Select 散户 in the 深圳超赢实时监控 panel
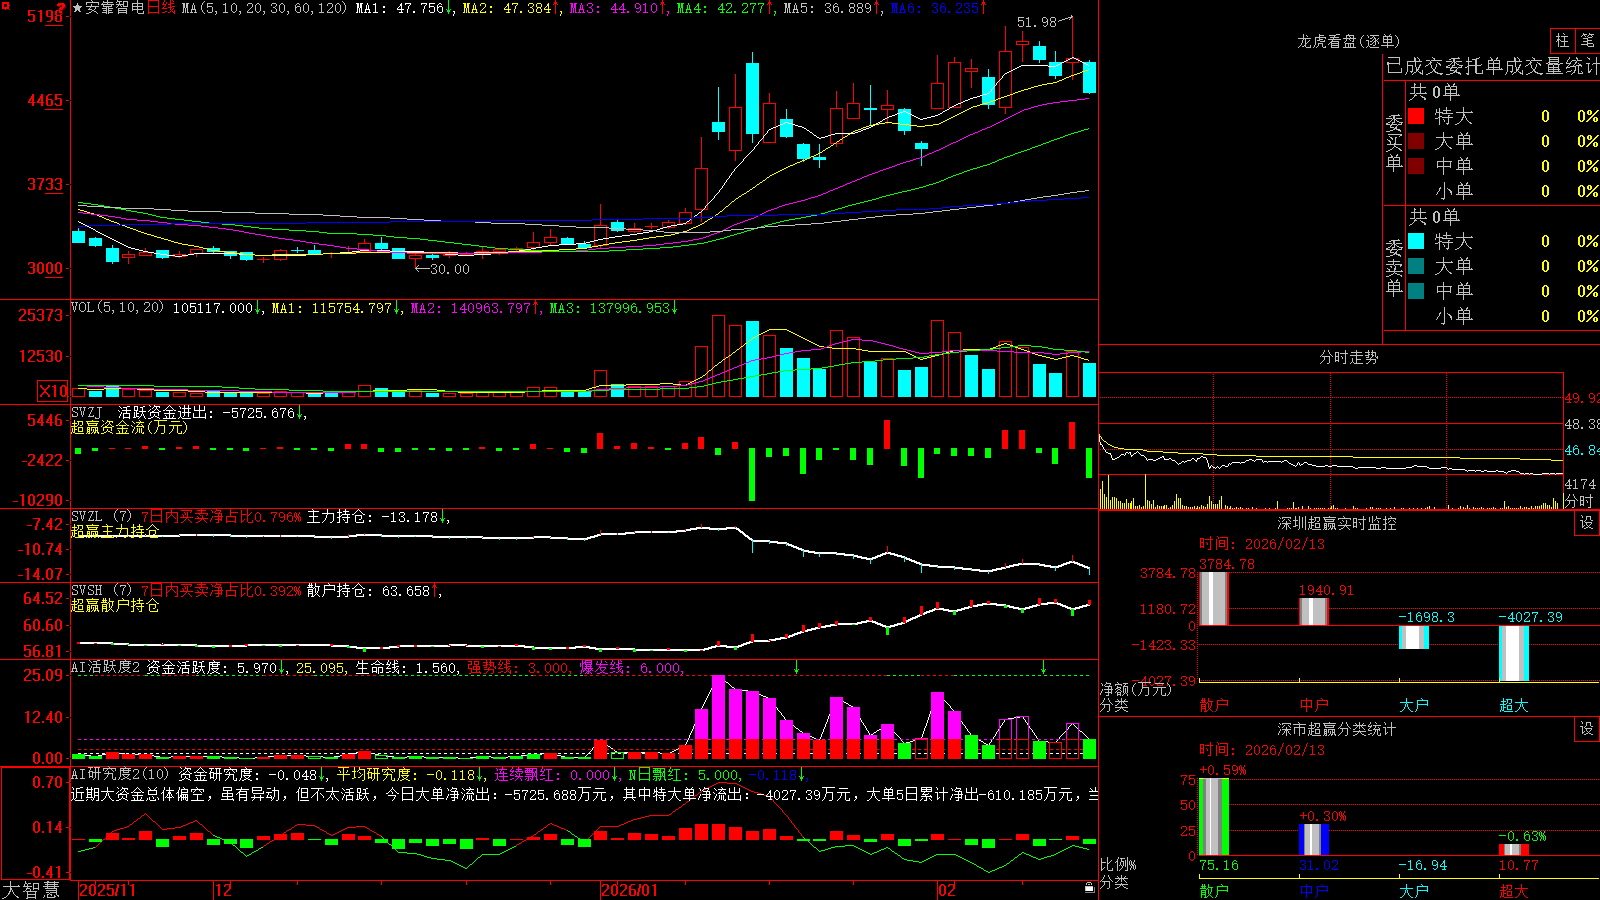The height and width of the screenshot is (900, 1600). coord(1214,705)
